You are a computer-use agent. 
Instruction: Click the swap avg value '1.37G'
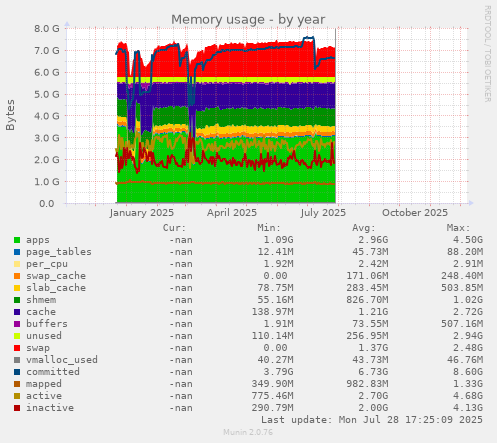373,348
